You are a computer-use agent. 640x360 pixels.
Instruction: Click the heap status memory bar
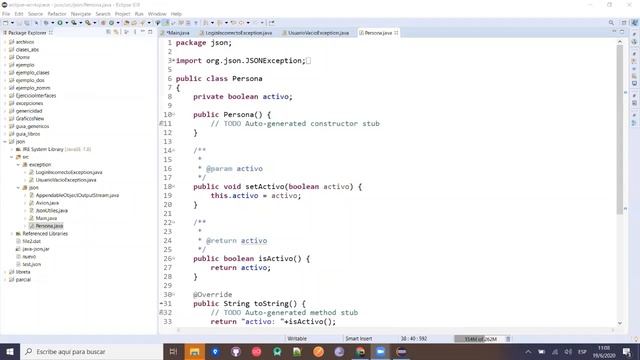click(480, 339)
